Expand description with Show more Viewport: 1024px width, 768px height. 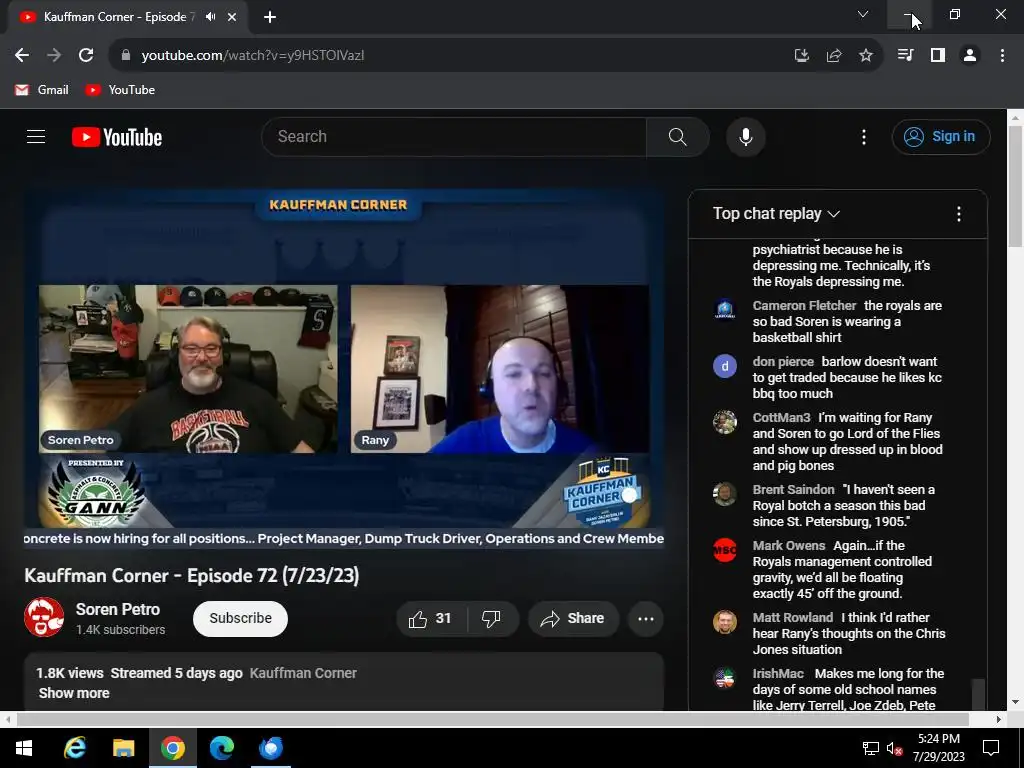[74, 693]
